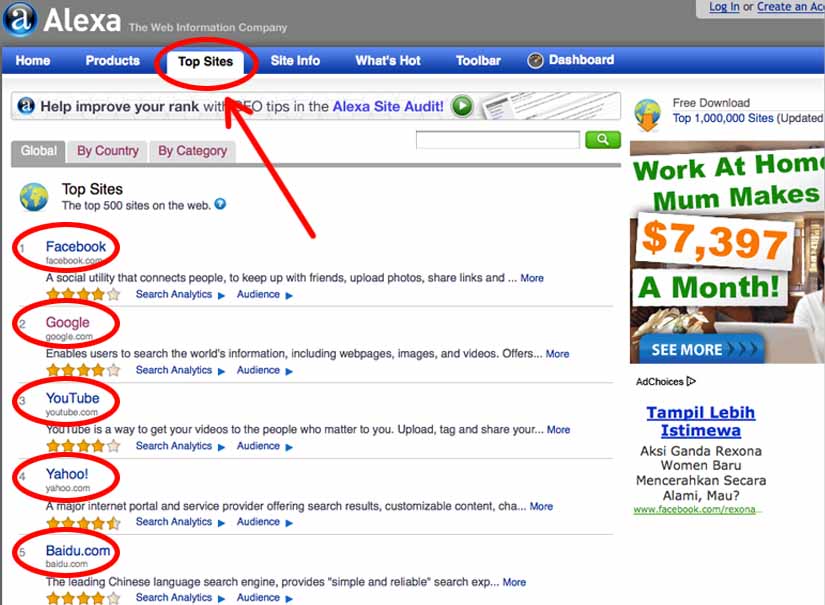Viewport: 825px width, 605px height.
Task: Switch to the By Country tab
Action: [108, 151]
